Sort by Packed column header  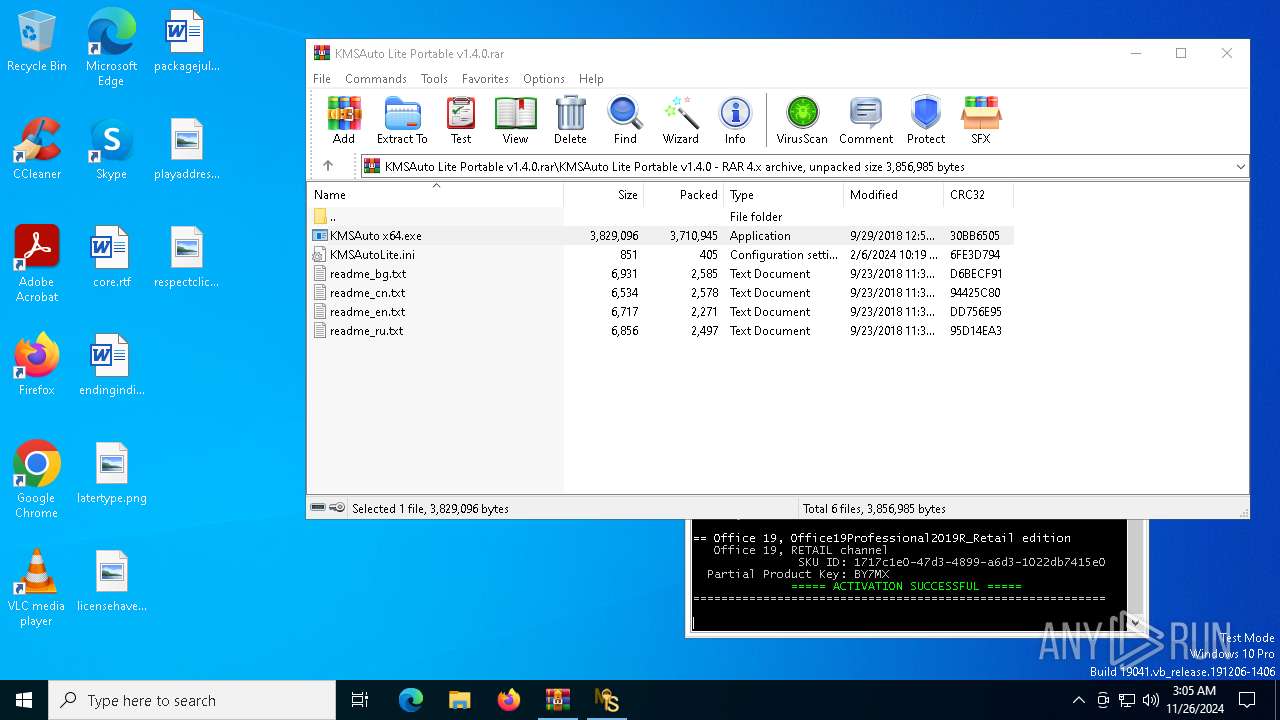[x=684, y=195]
